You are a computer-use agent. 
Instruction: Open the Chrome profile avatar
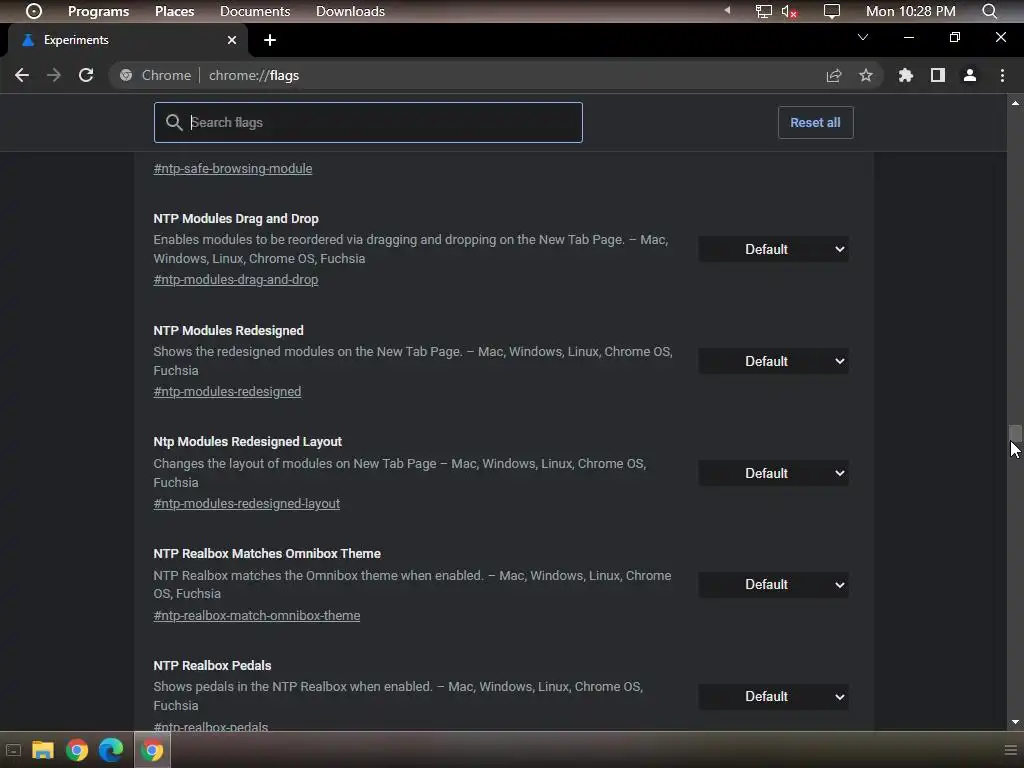970,76
